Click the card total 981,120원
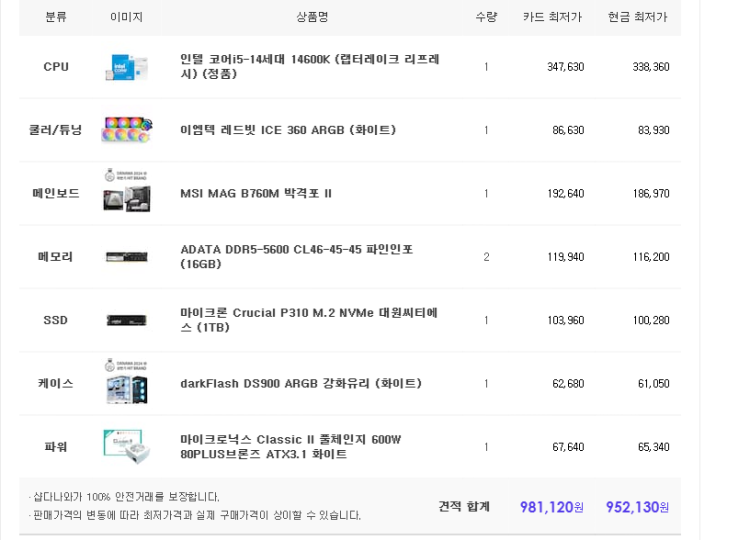 pyautogui.click(x=551, y=507)
